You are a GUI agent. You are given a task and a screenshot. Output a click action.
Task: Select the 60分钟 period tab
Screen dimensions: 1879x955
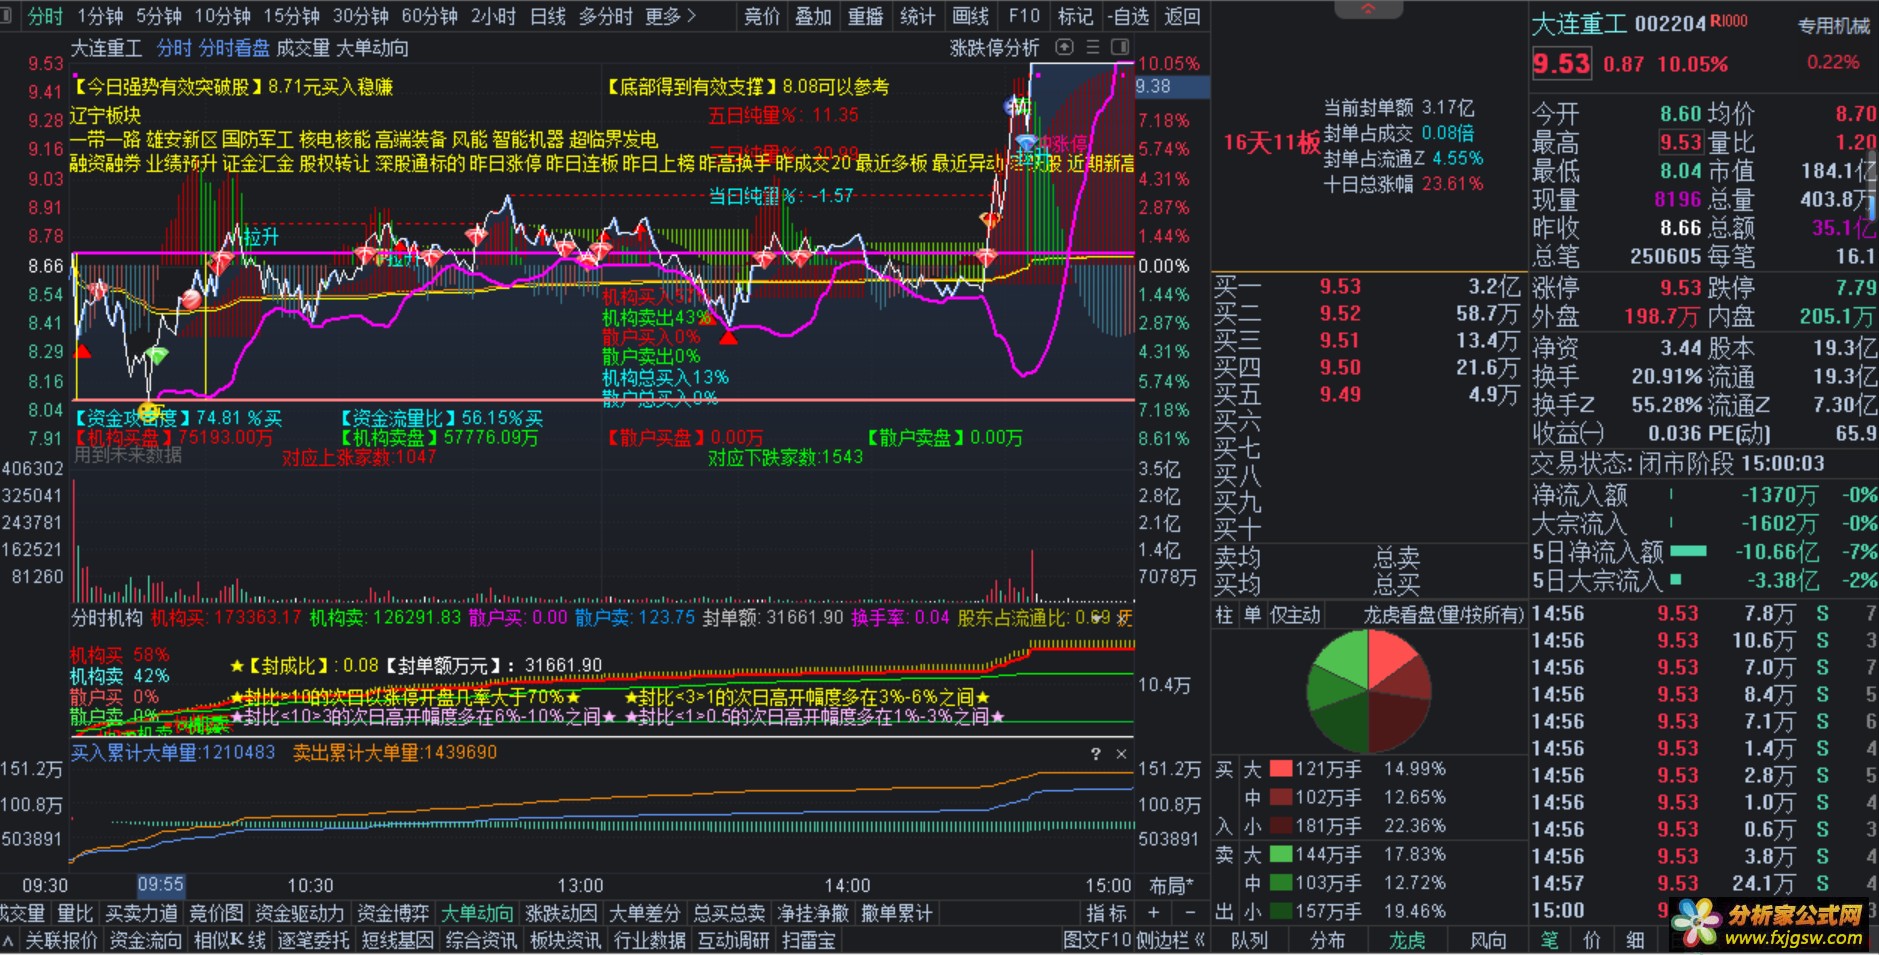click(430, 16)
